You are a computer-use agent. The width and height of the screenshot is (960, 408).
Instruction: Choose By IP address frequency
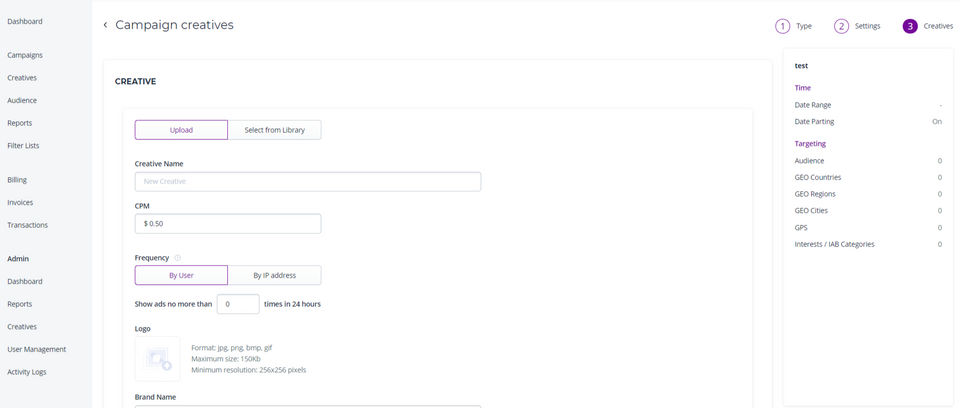click(274, 275)
